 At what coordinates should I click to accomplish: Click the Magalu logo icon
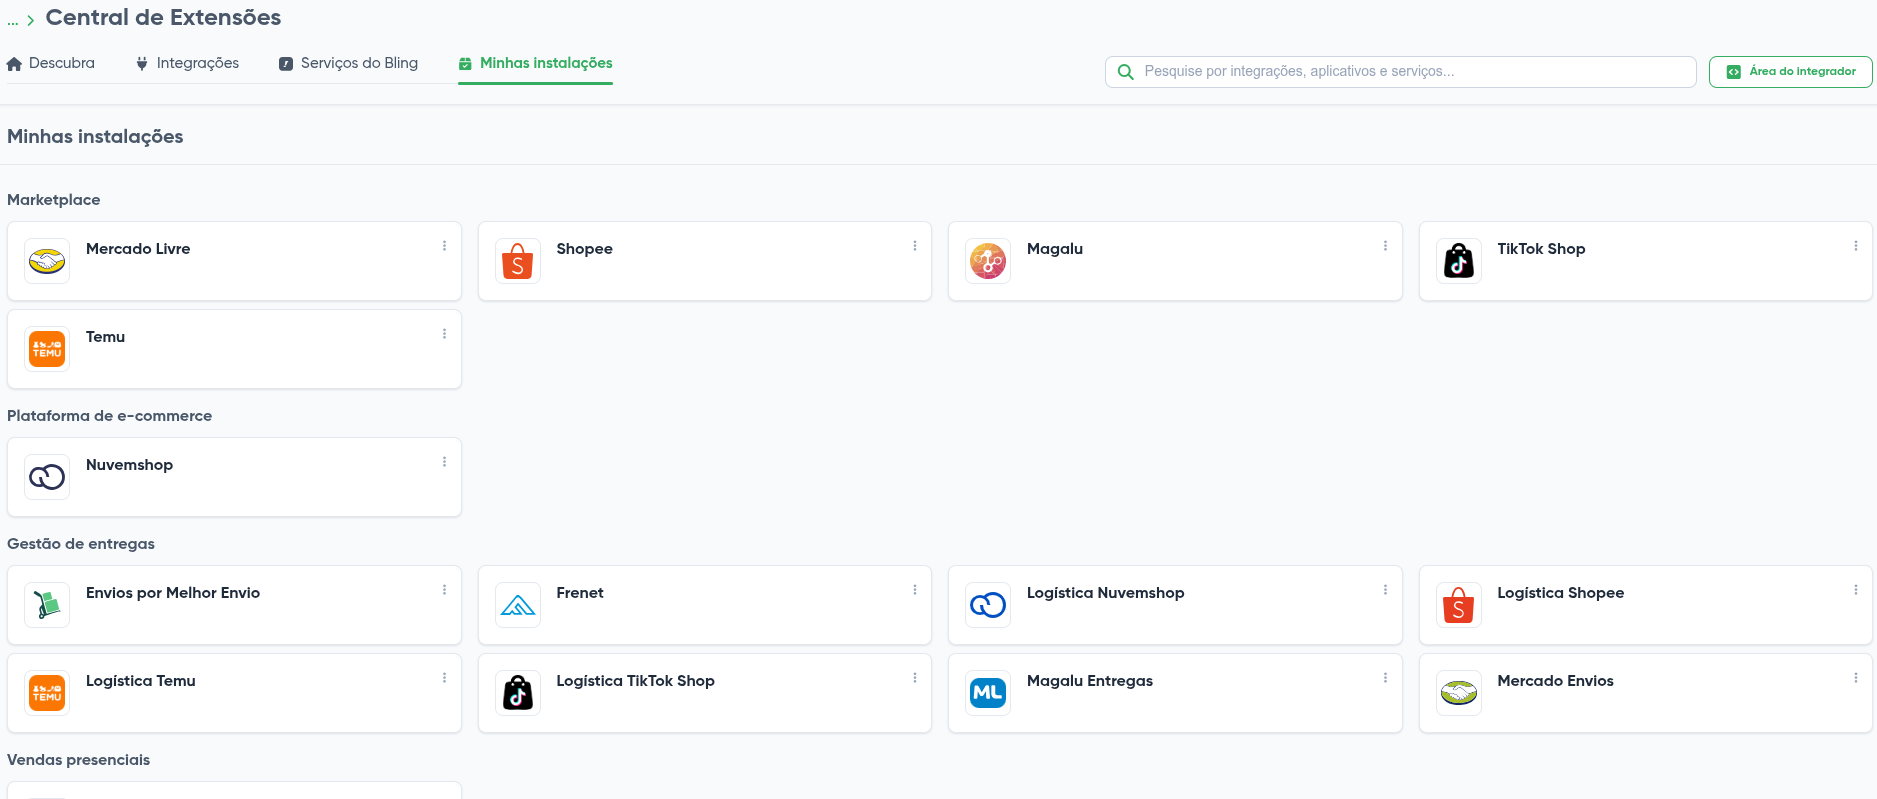pyautogui.click(x=988, y=261)
